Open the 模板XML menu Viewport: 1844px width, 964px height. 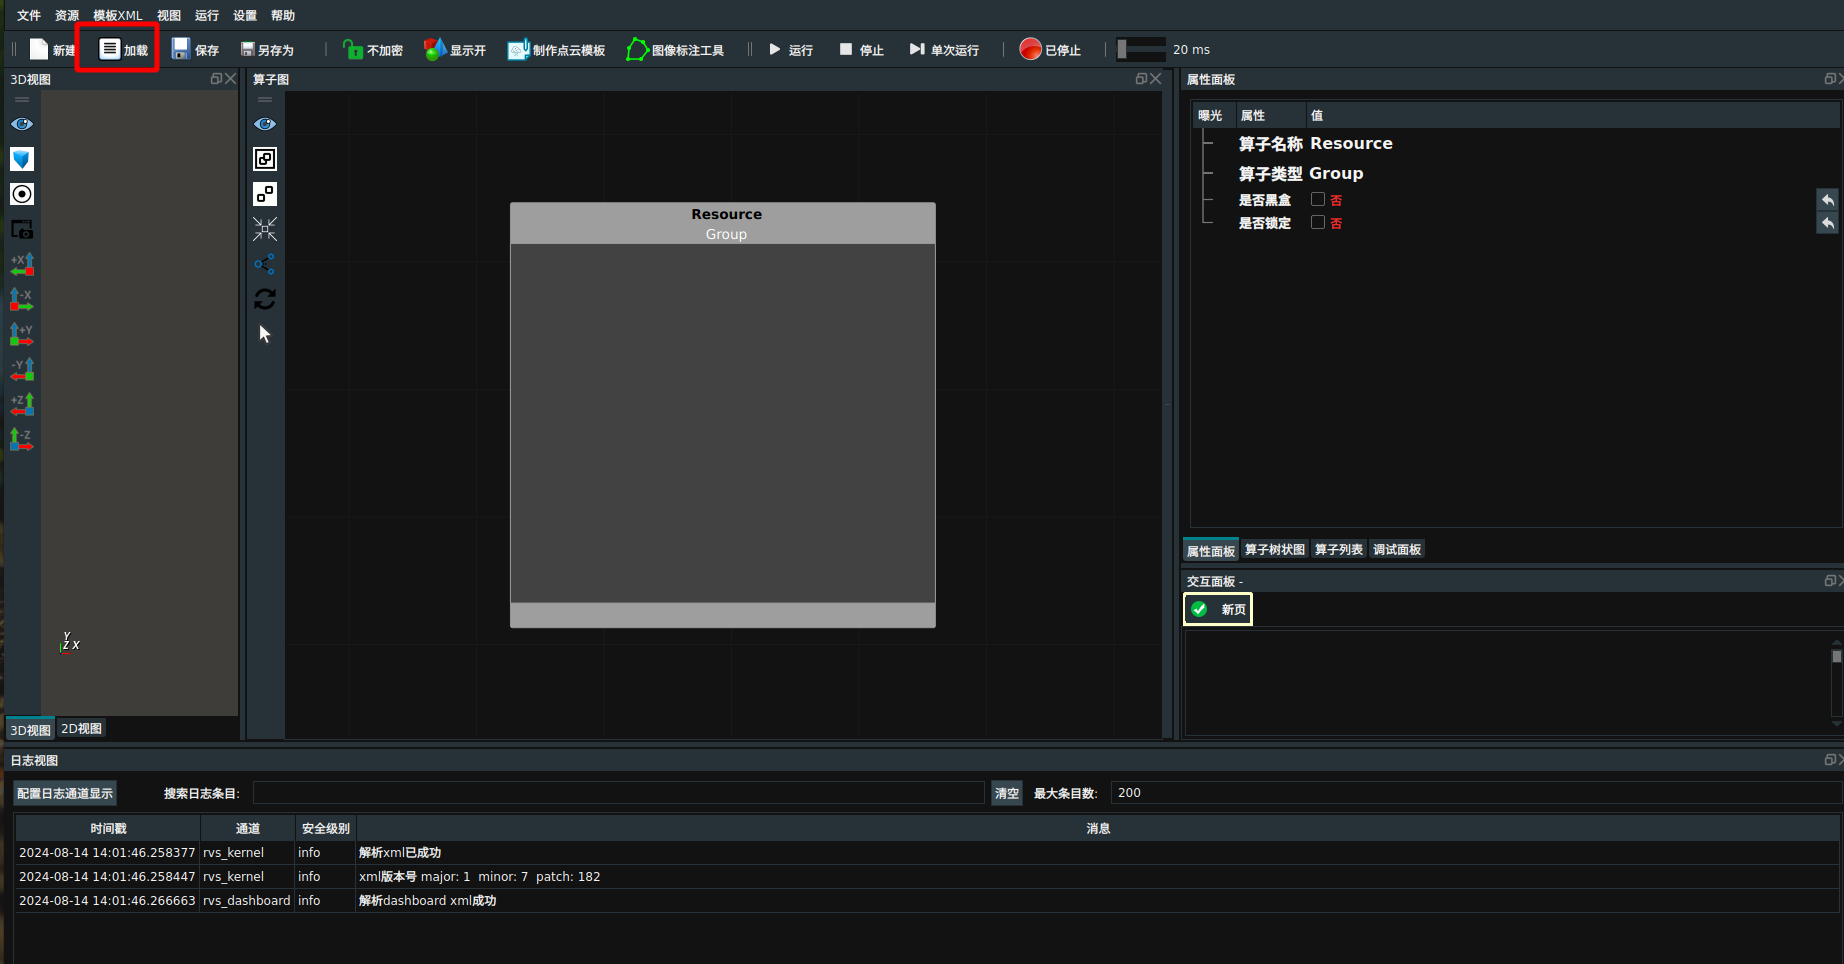[118, 15]
